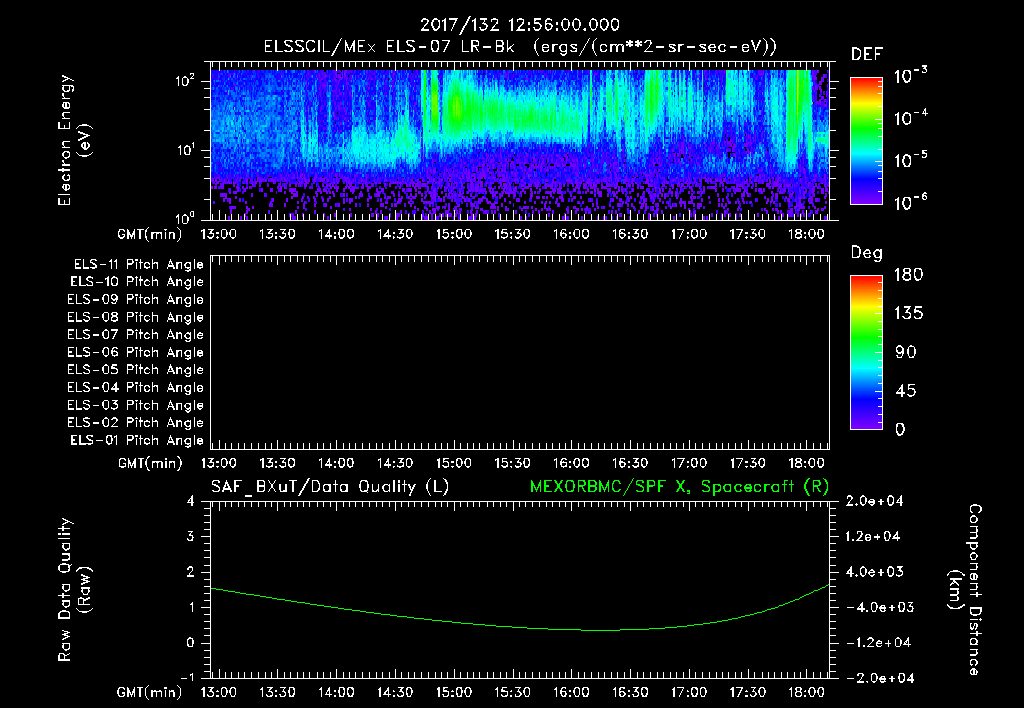1024x708 pixels.
Task: Click the 1.2e+04 right axis value
Action: click(873, 536)
